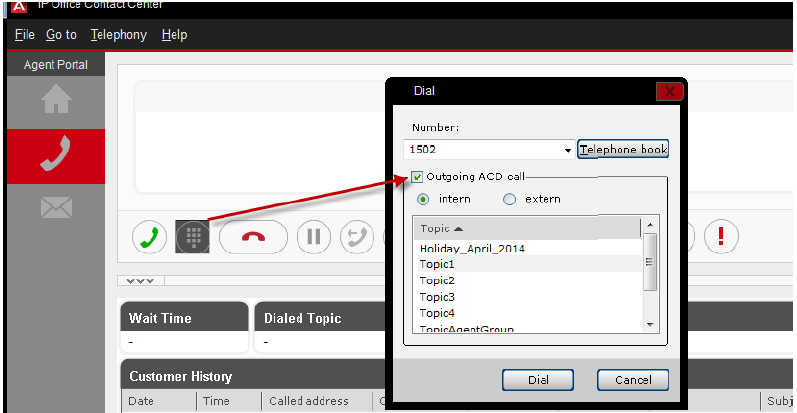Sort list by Topic column header

[x=527, y=229]
